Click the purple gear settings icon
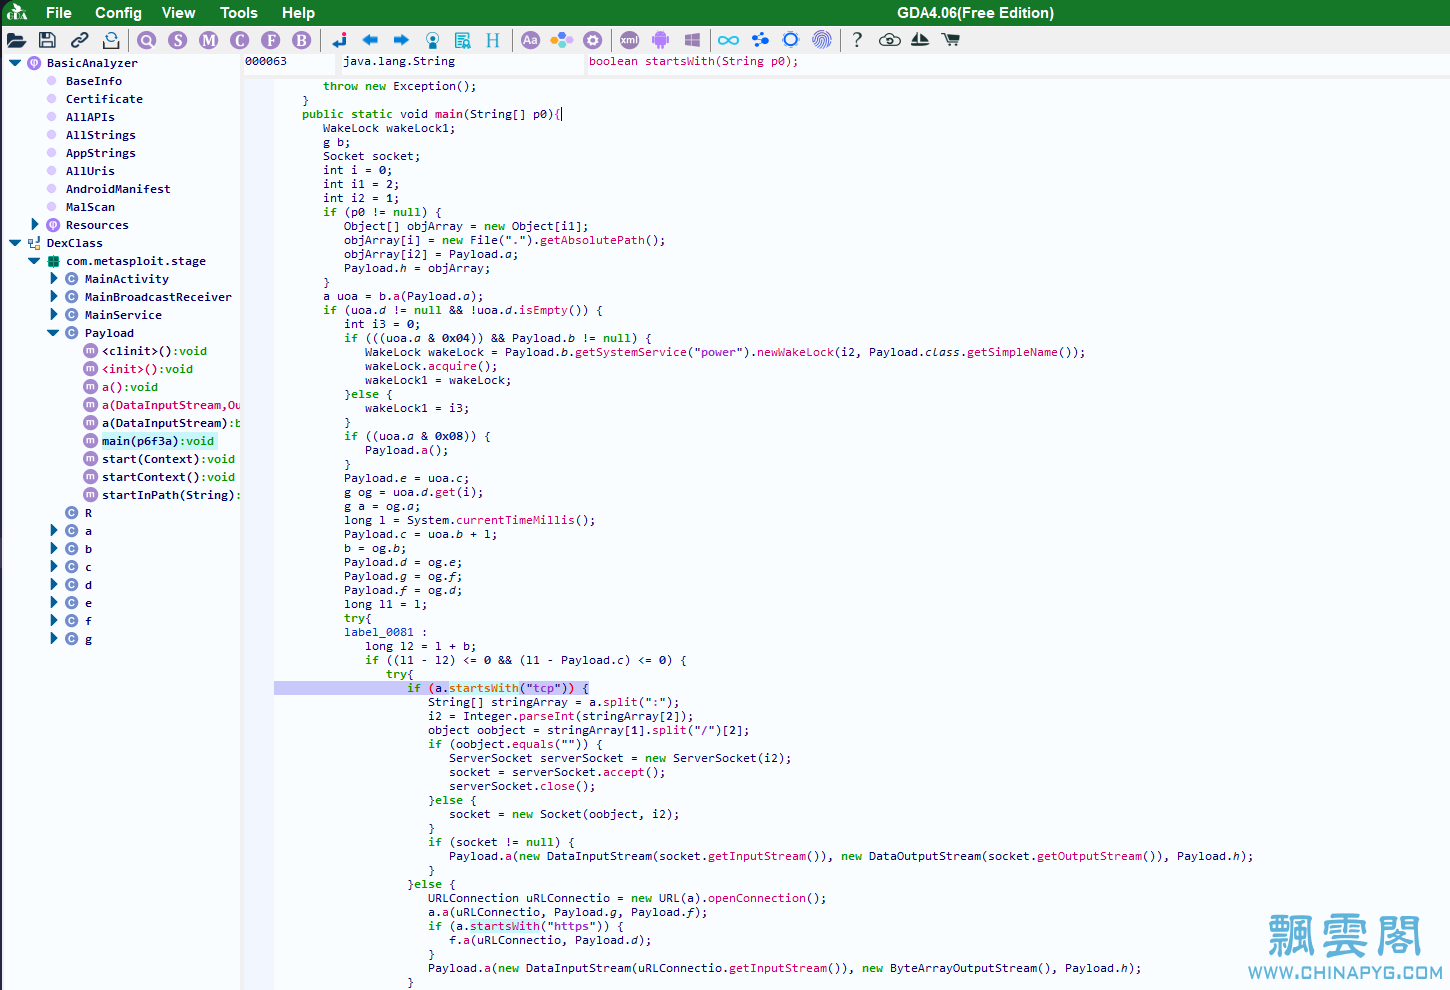 593,40
